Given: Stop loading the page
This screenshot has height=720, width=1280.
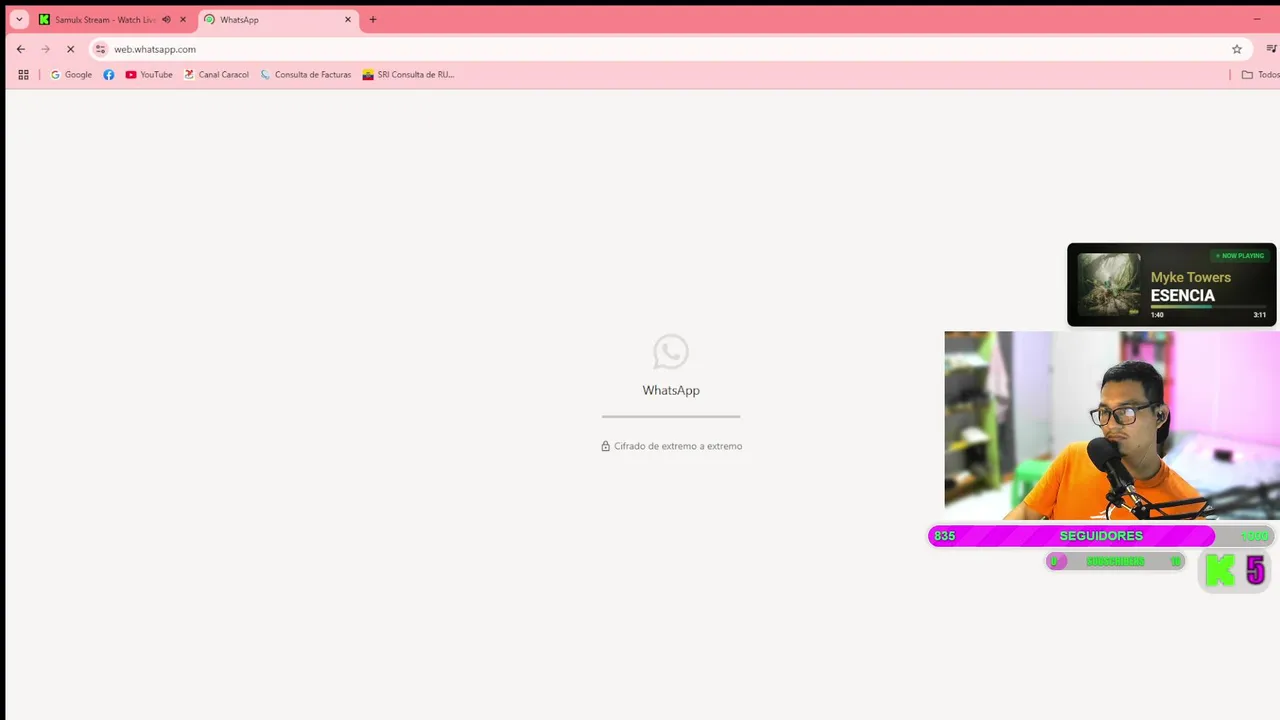Looking at the screenshot, I should 70,49.
